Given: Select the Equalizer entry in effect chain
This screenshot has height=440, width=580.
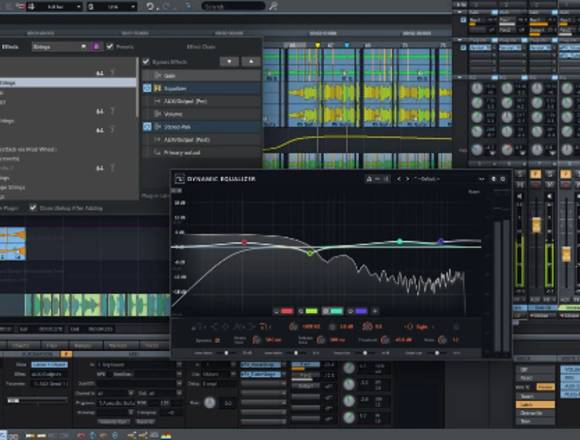Looking at the screenshot, I should coord(202,88).
